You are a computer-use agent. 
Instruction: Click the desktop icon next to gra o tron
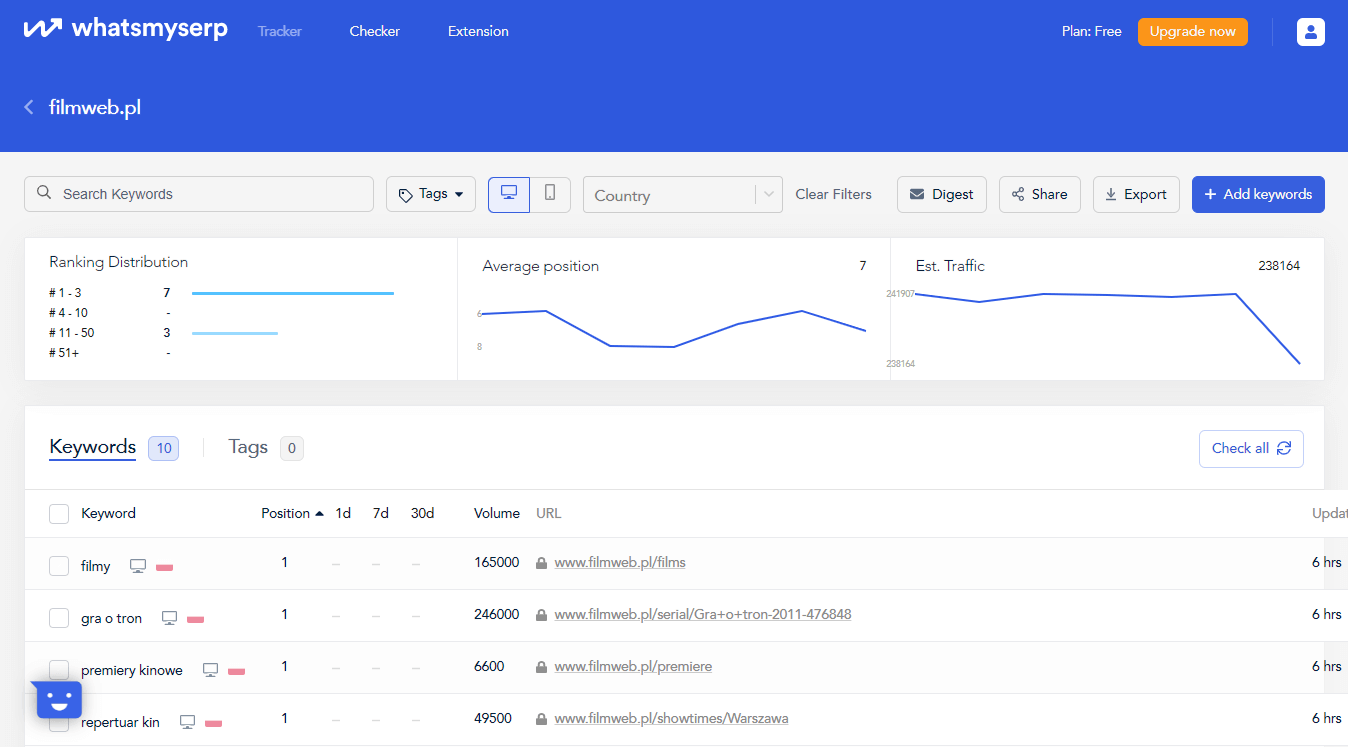[x=169, y=618]
